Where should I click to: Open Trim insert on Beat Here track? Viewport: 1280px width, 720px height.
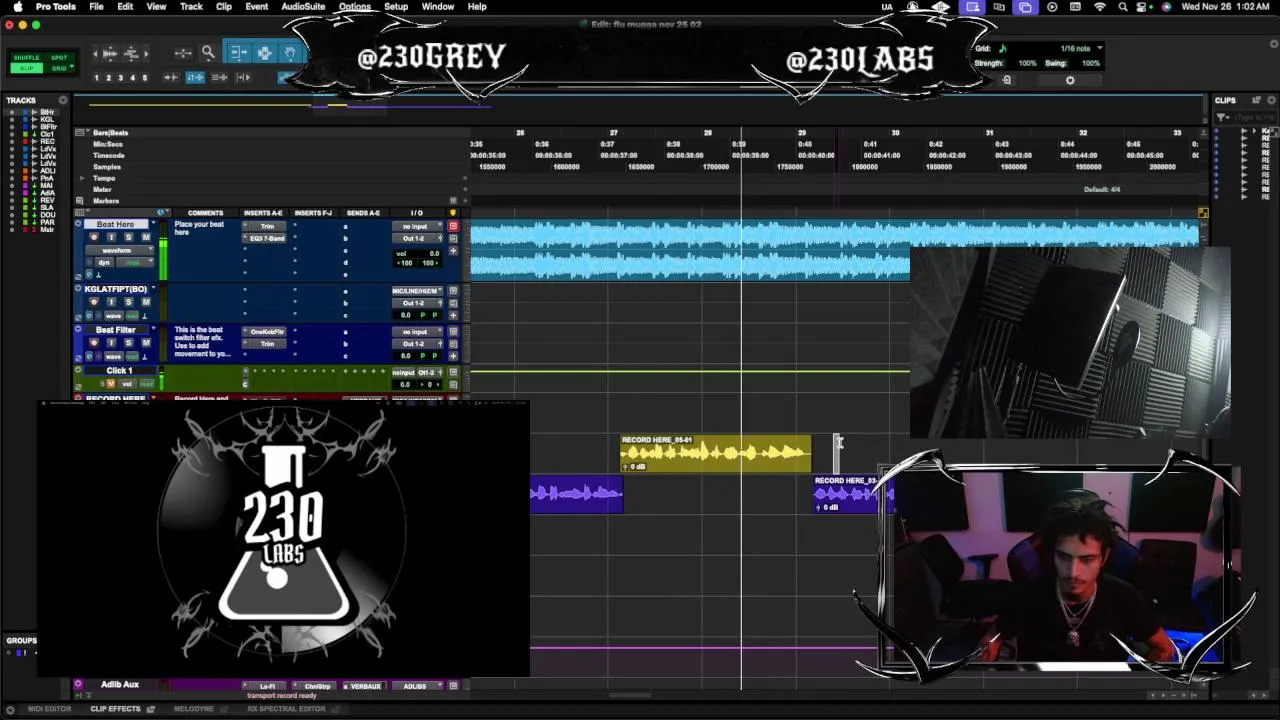[x=267, y=226]
